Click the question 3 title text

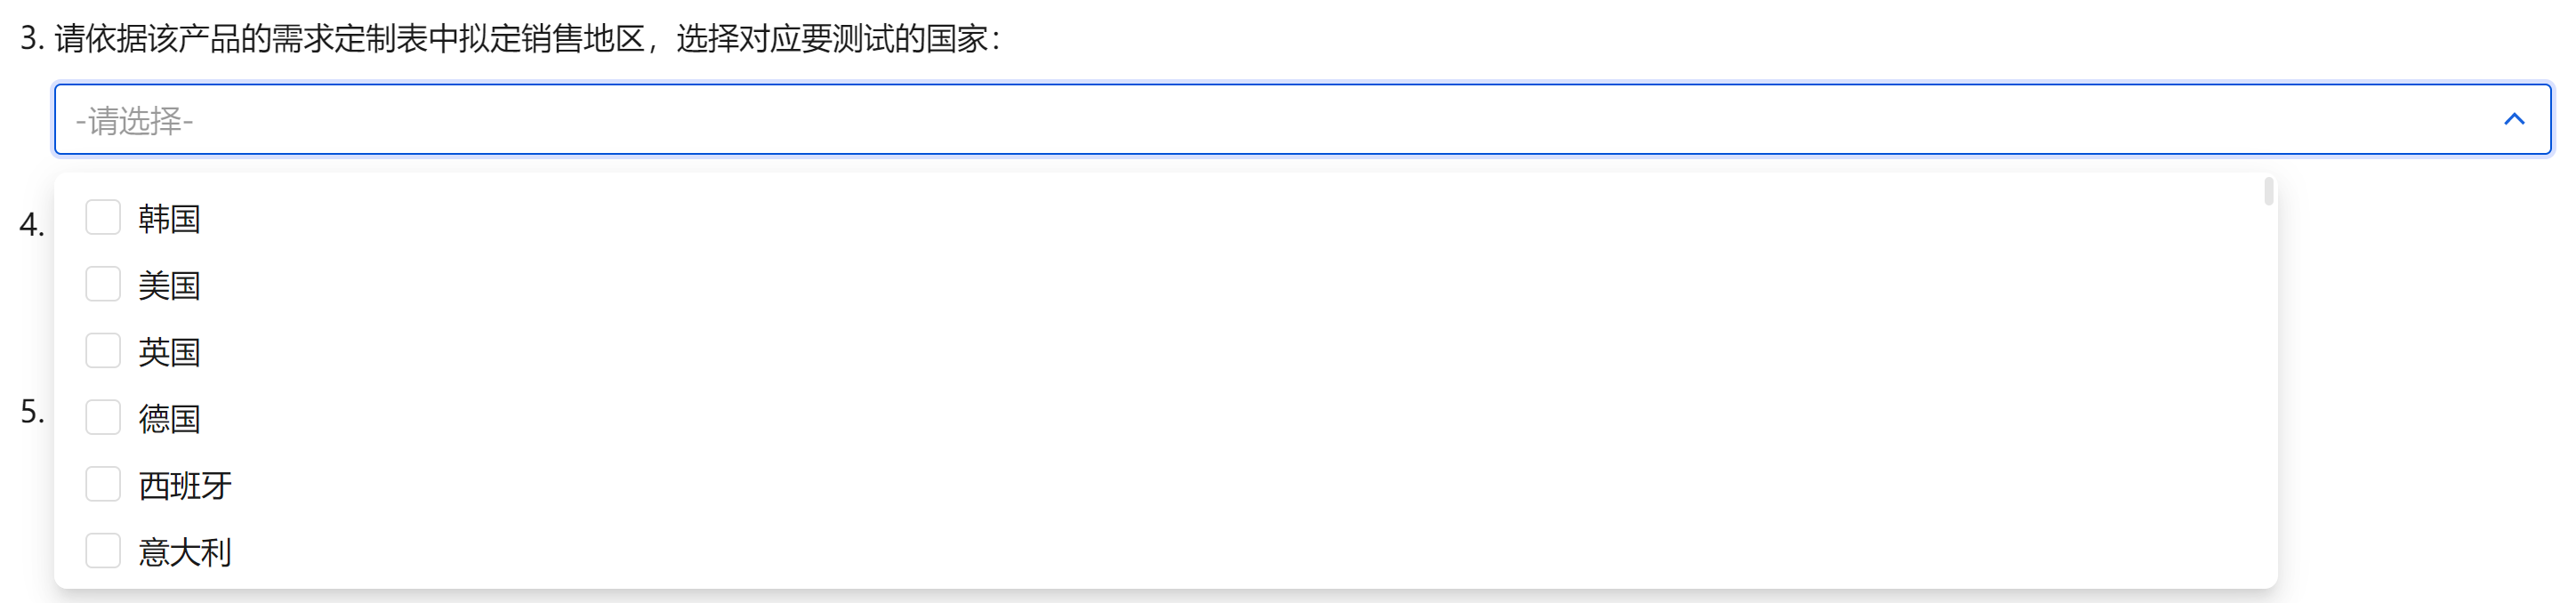tap(510, 39)
